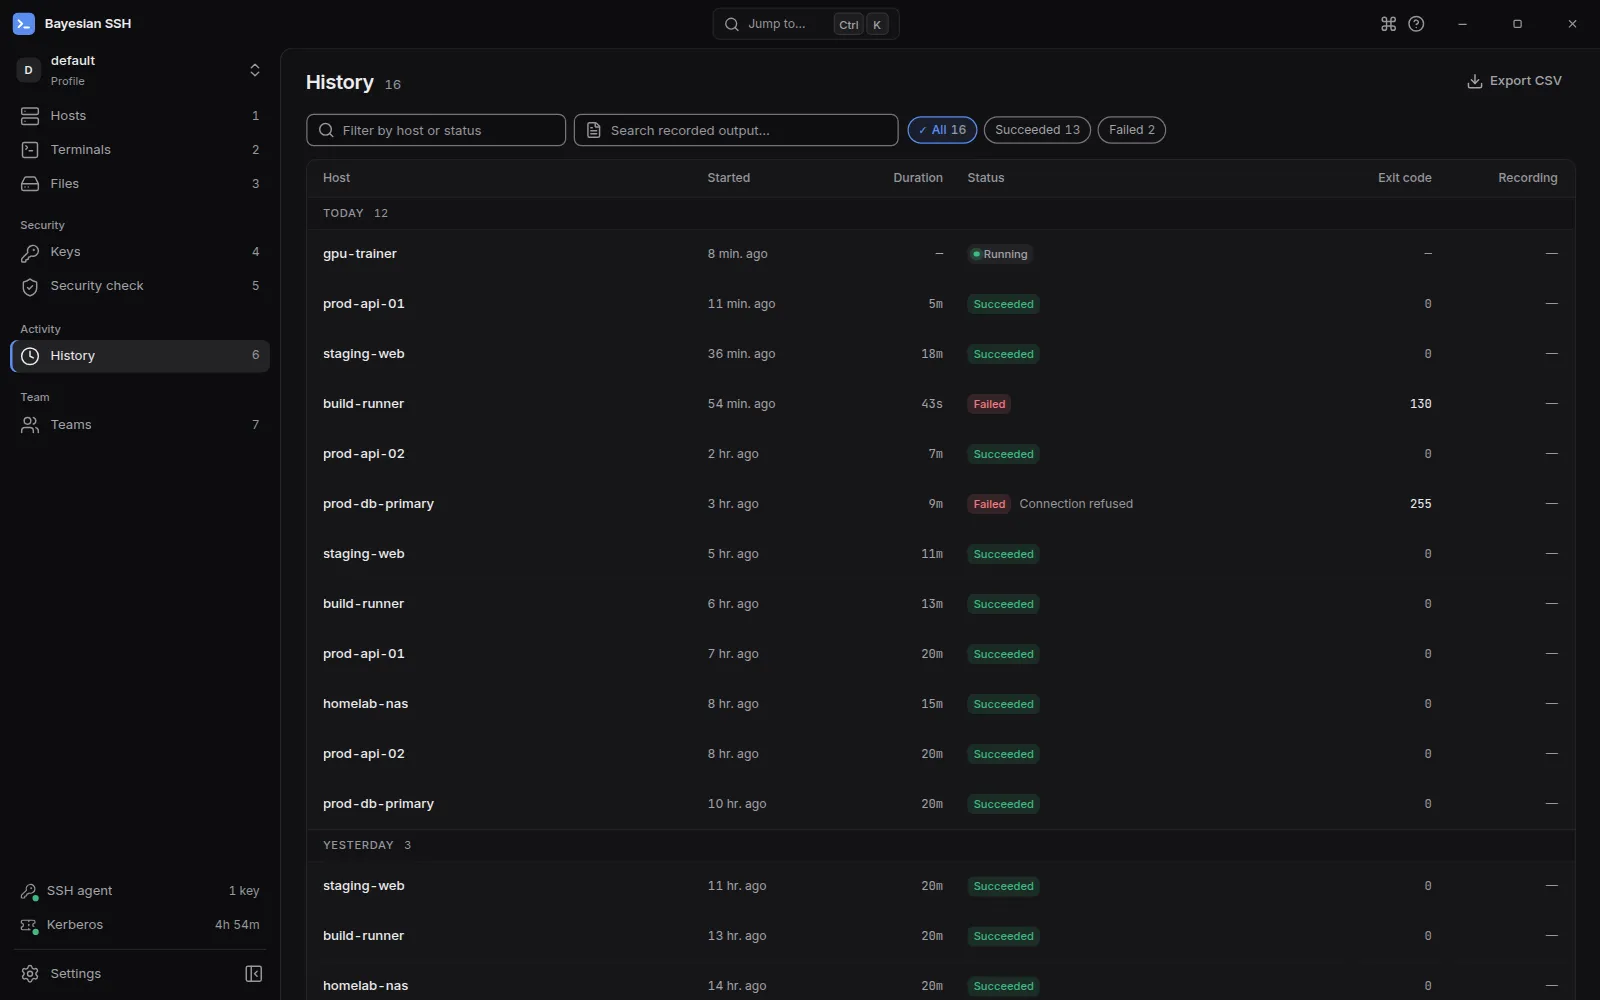
Task: Focus the Search recorded output field
Action: pyautogui.click(x=736, y=130)
